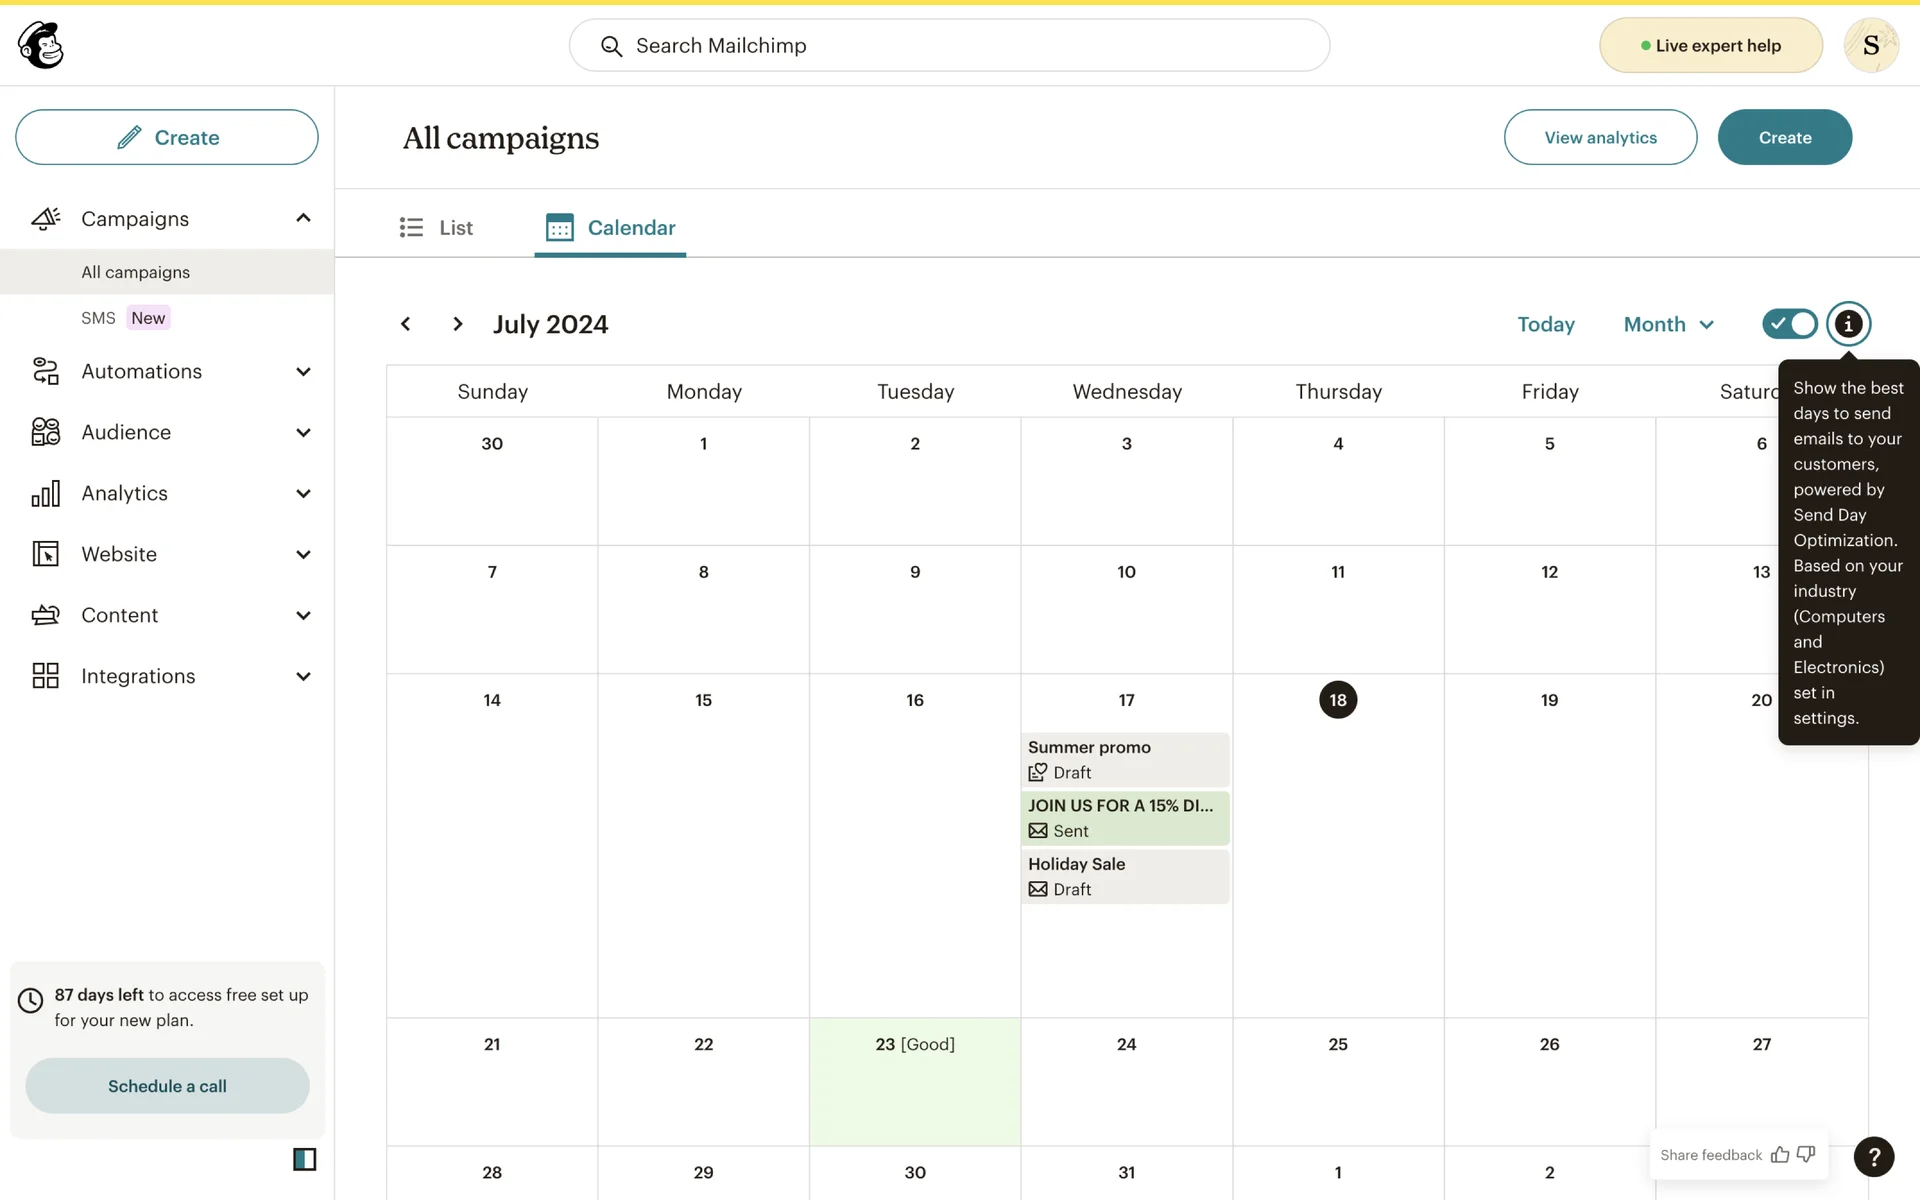Open help with the question mark icon
This screenshot has width=1920, height=1200.
1873,1157
